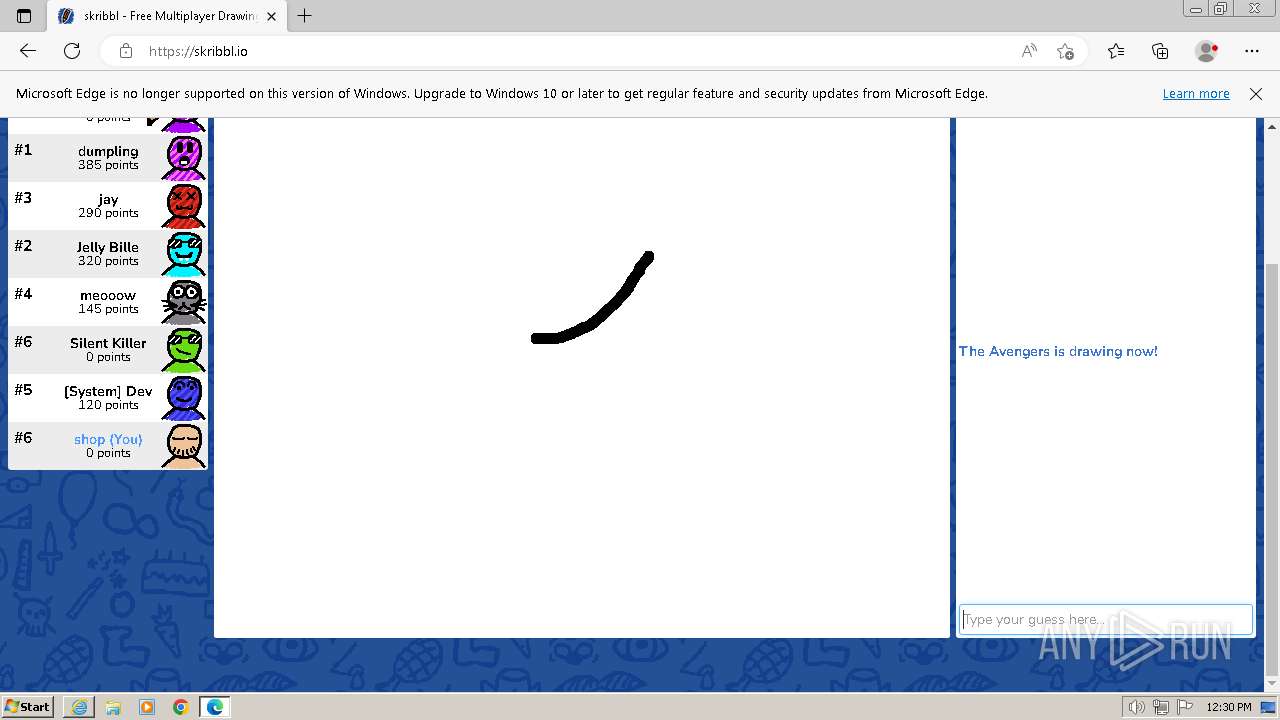The height and width of the screenshot is (720, 1280).
Task: Select player name dumpling
Action: [x=108, y=151]
